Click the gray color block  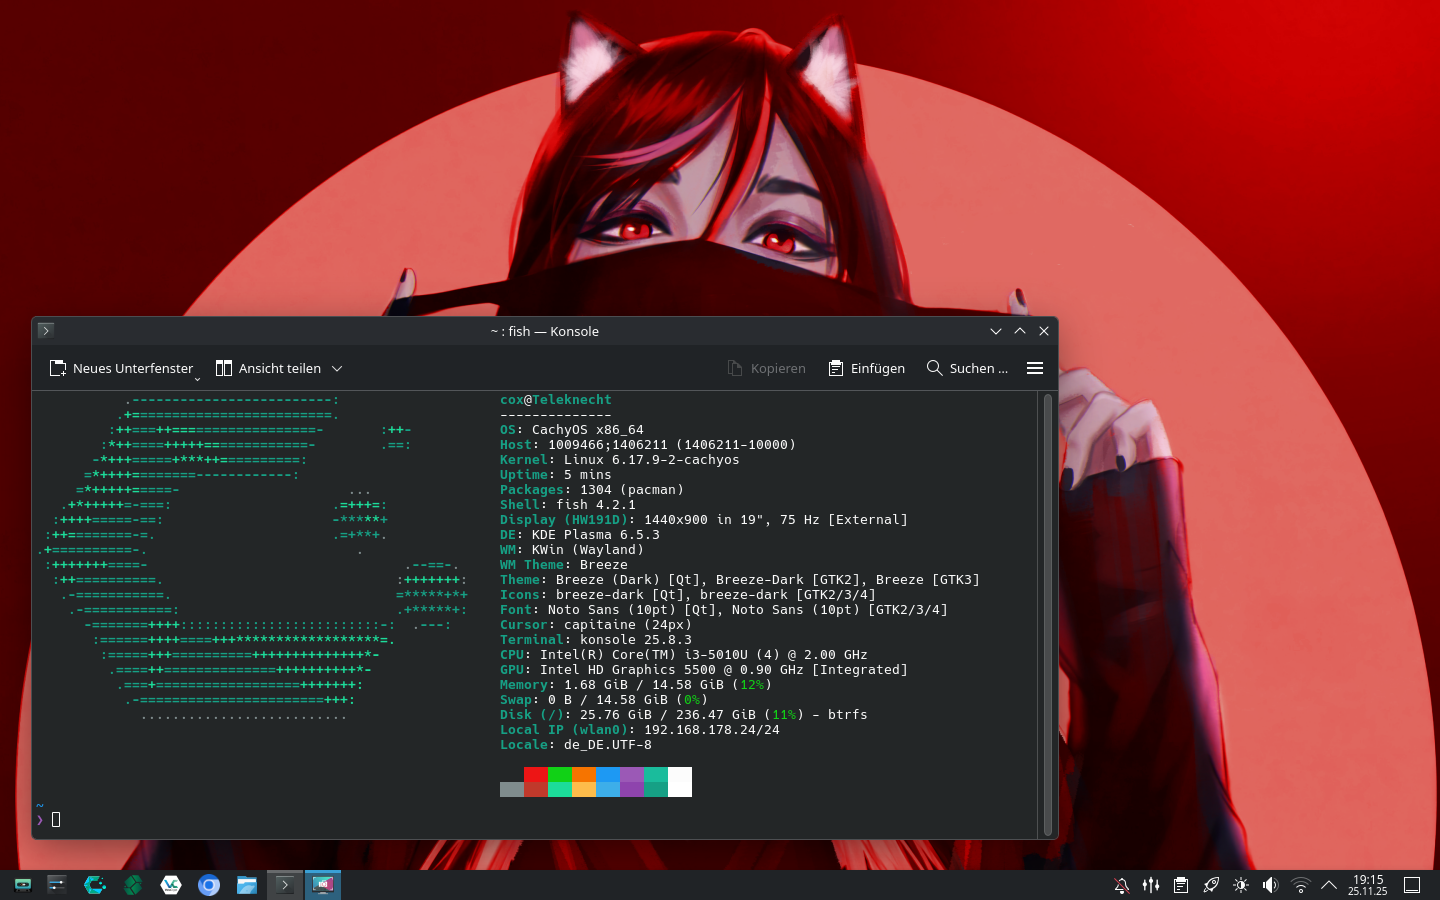click(x=512, y=789)
